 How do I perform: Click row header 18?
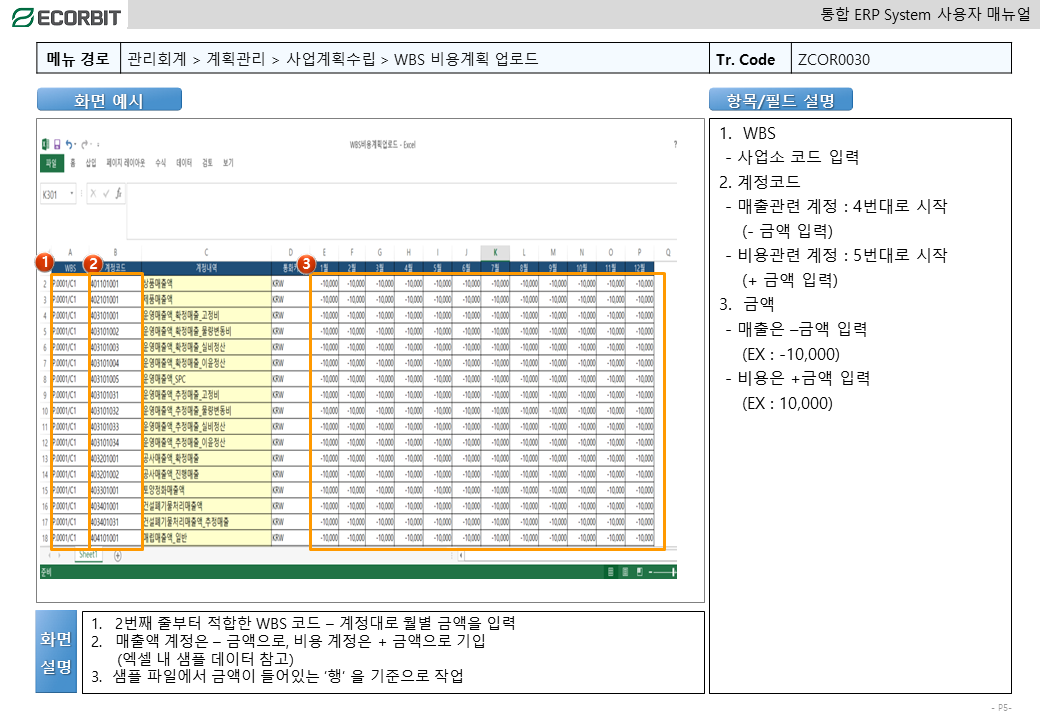[45, 538]
